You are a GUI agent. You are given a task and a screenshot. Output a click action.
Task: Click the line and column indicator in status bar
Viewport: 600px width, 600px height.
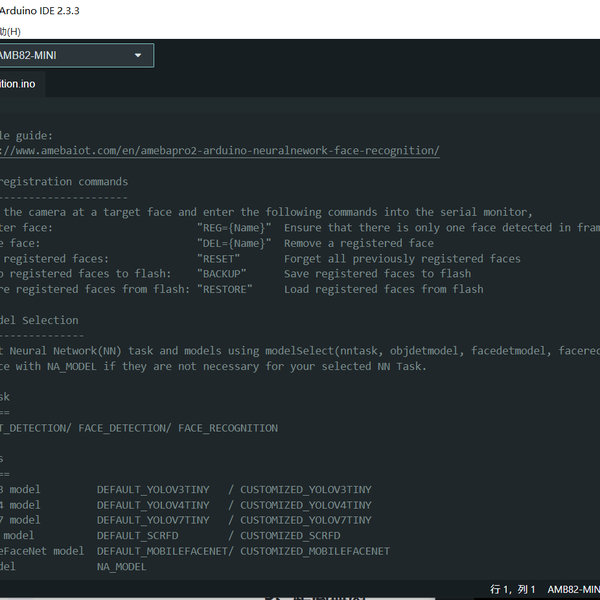point(513,589)
